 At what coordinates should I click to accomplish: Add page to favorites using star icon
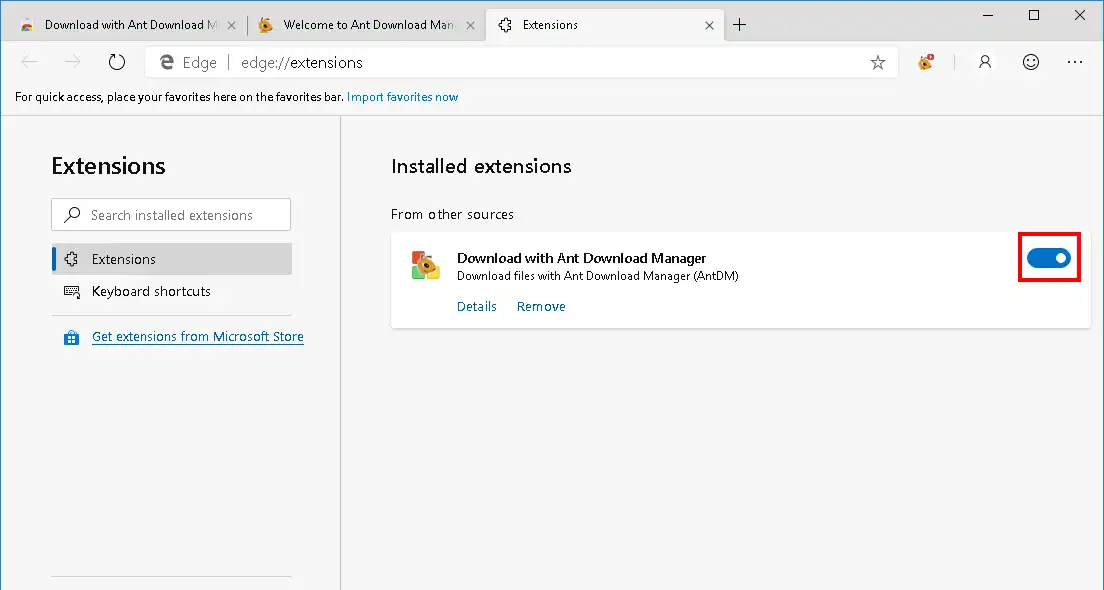pyautogui.click(x=877, y=63)
